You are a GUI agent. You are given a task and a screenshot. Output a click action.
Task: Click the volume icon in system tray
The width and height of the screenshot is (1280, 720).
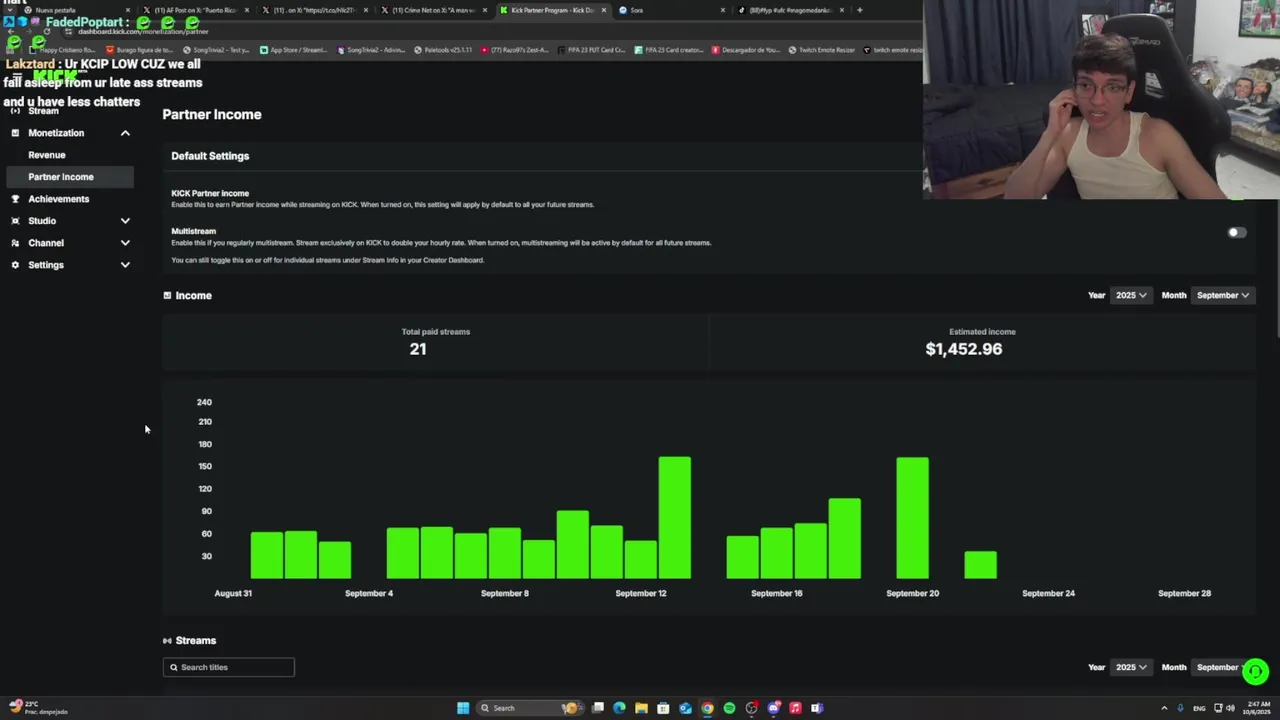coord(1231,708)
